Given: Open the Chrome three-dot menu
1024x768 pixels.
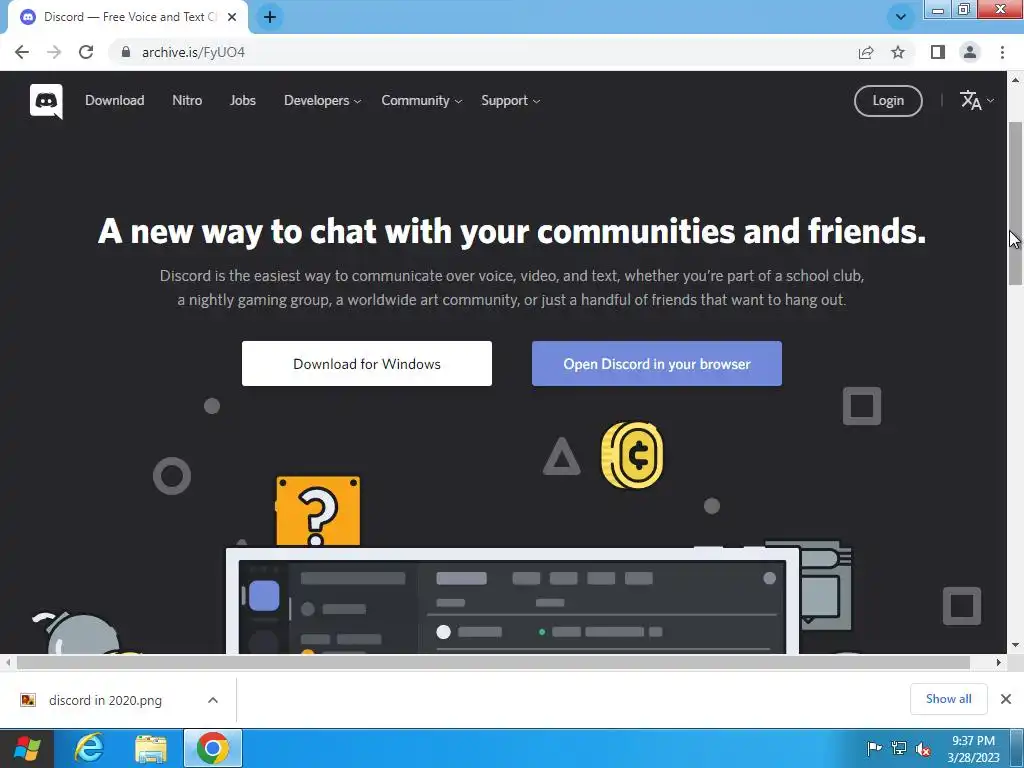Looking at the screenshot, I should [1002, 52].
